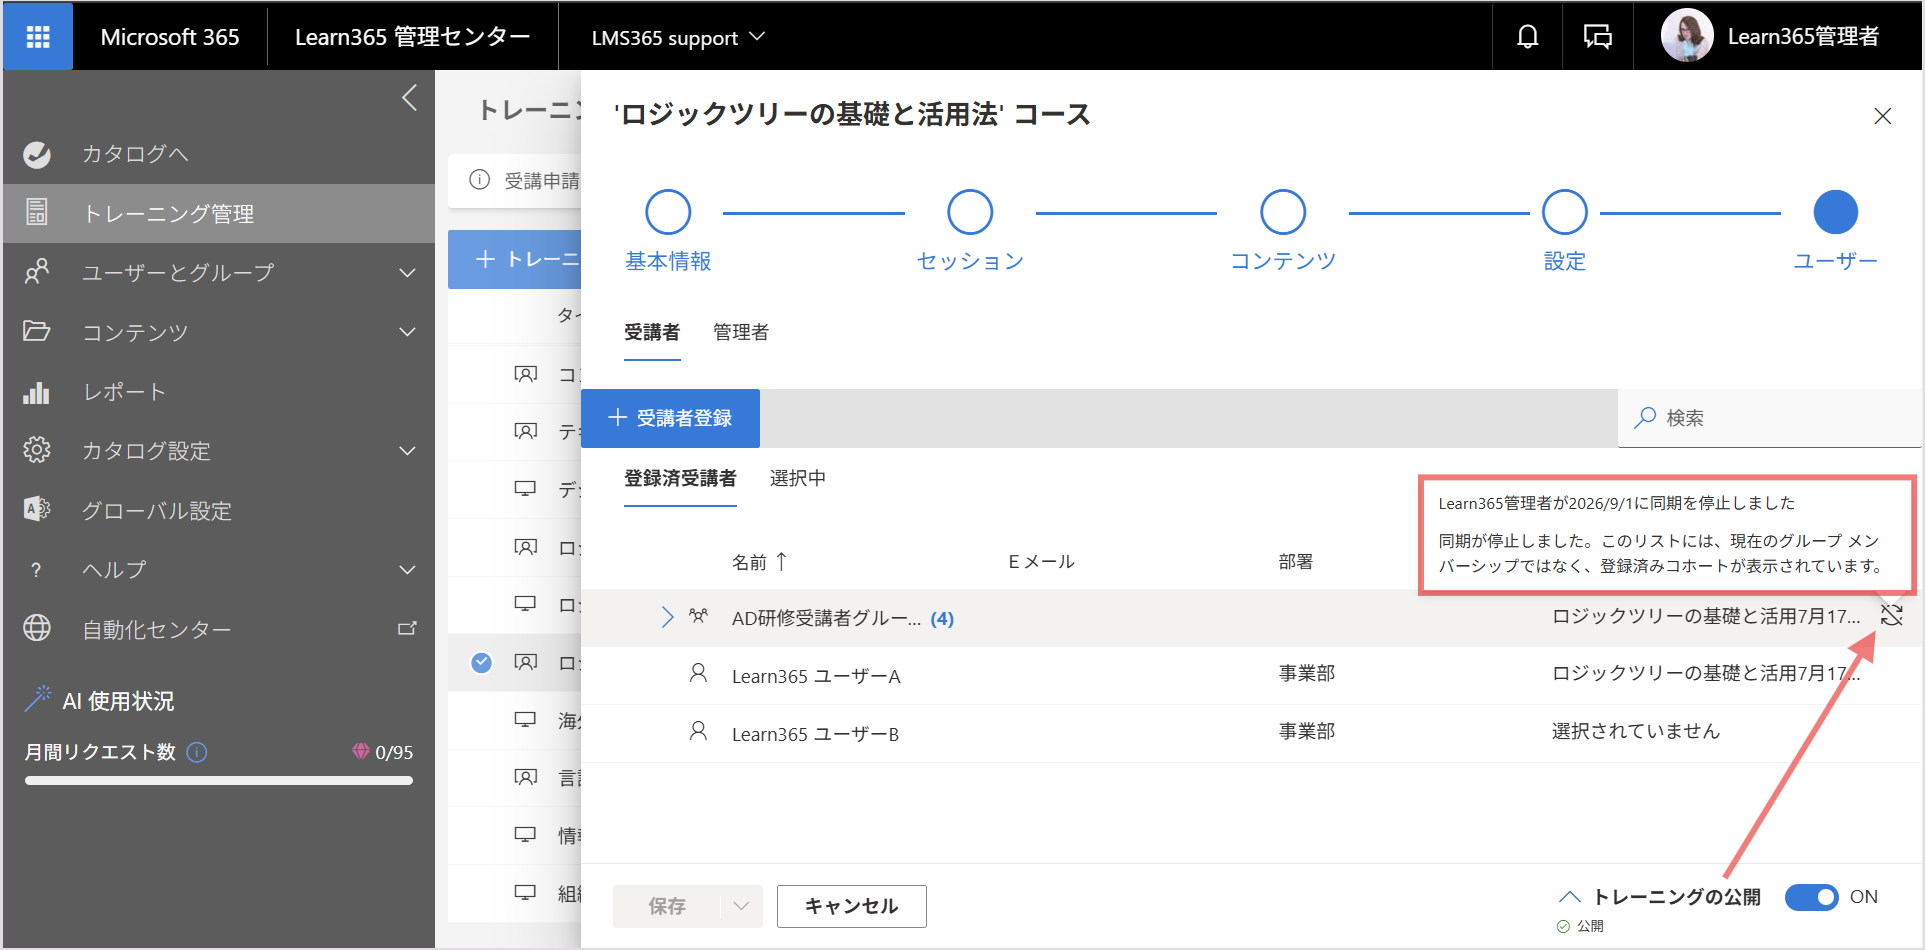Close the course panel with the X

coord(1882,116)
